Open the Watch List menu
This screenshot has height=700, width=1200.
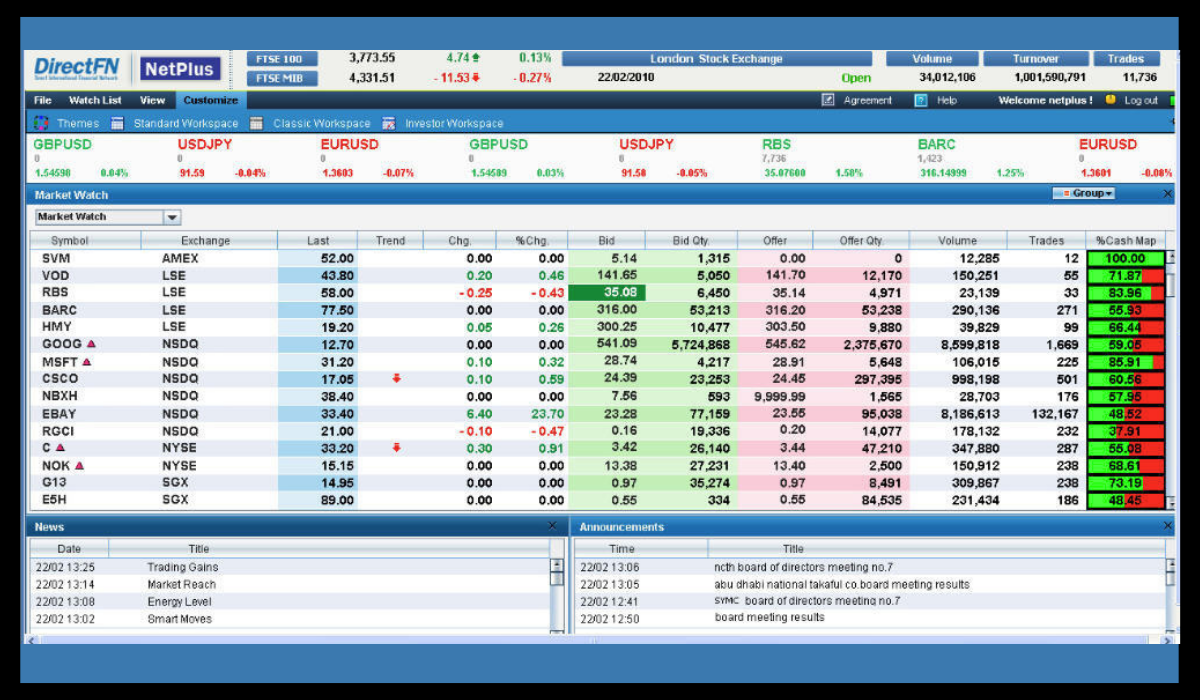(x=95, y=100)
